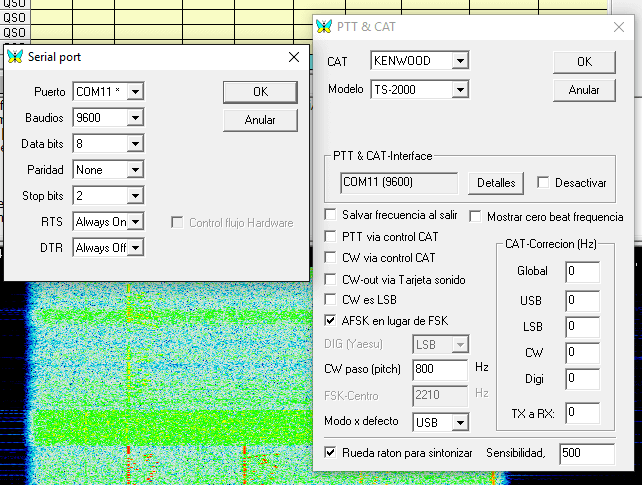
Task: Open the RTS Always On dropdown
Action: tap(135, 222)
